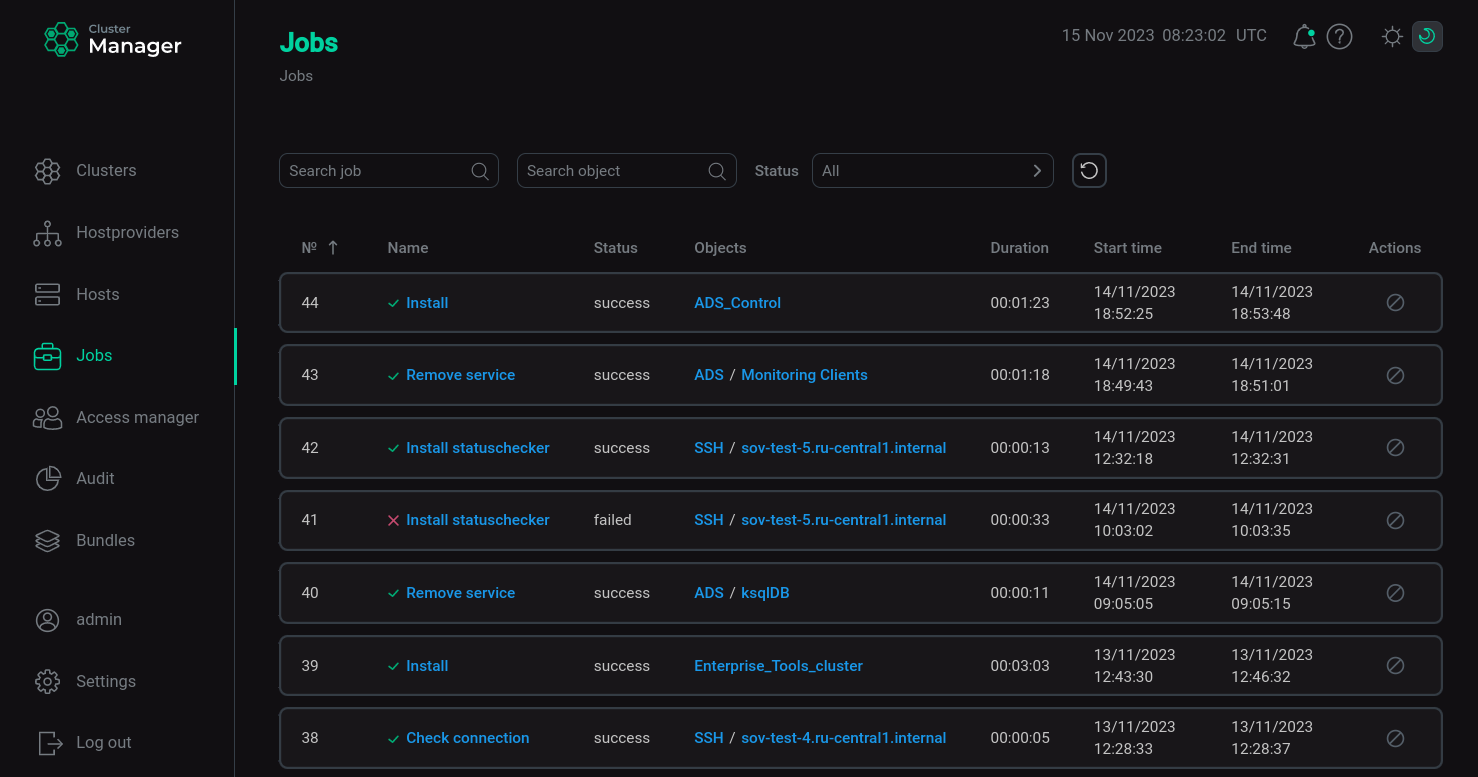Go to Hostproviders in the sidebar
Screen dimensions: 1478x777
(127, 233)
